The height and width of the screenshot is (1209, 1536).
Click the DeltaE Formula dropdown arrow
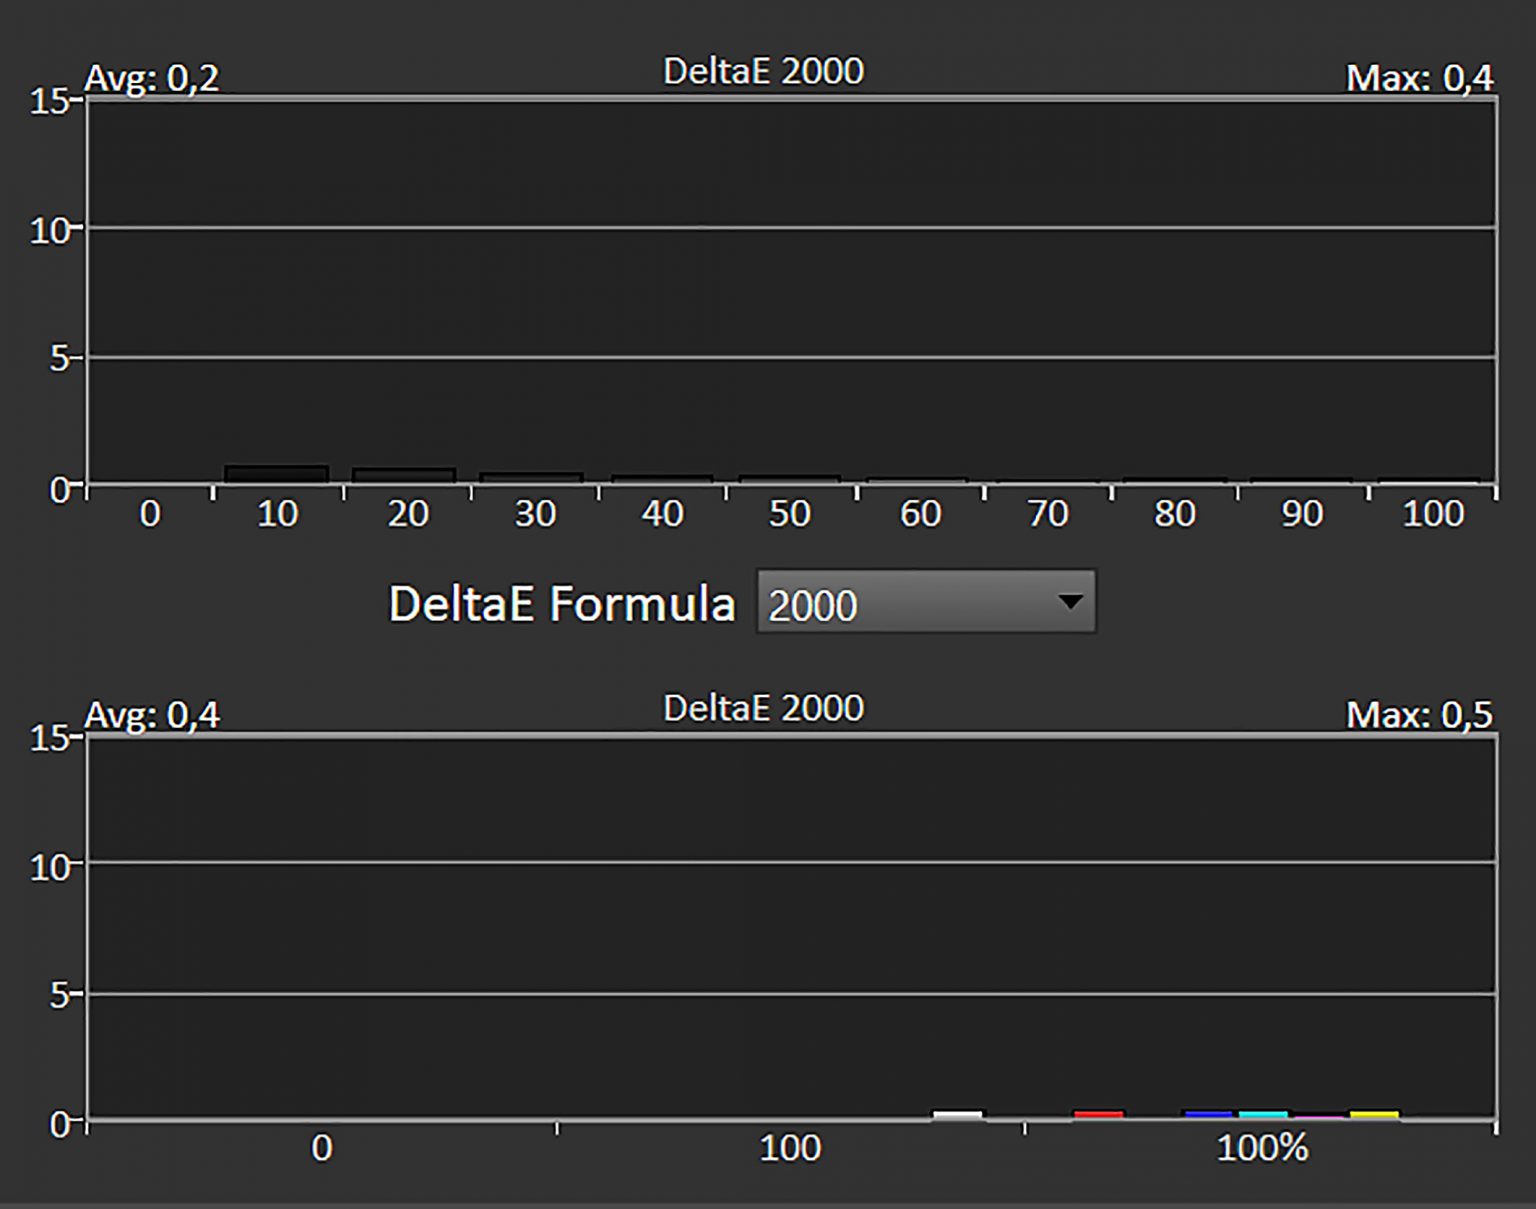(x=1070, y=602)
